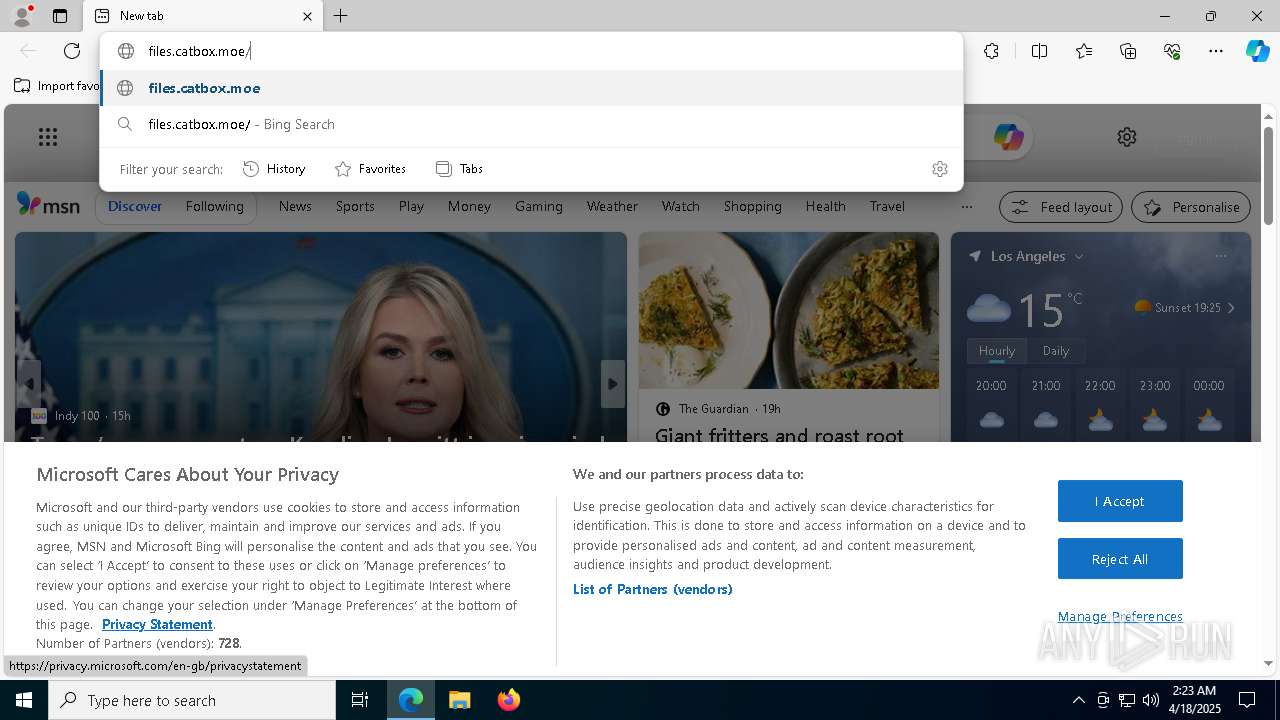
Task: Select the files.catbox.moe URL suggestion
Action: pos(531,88)
